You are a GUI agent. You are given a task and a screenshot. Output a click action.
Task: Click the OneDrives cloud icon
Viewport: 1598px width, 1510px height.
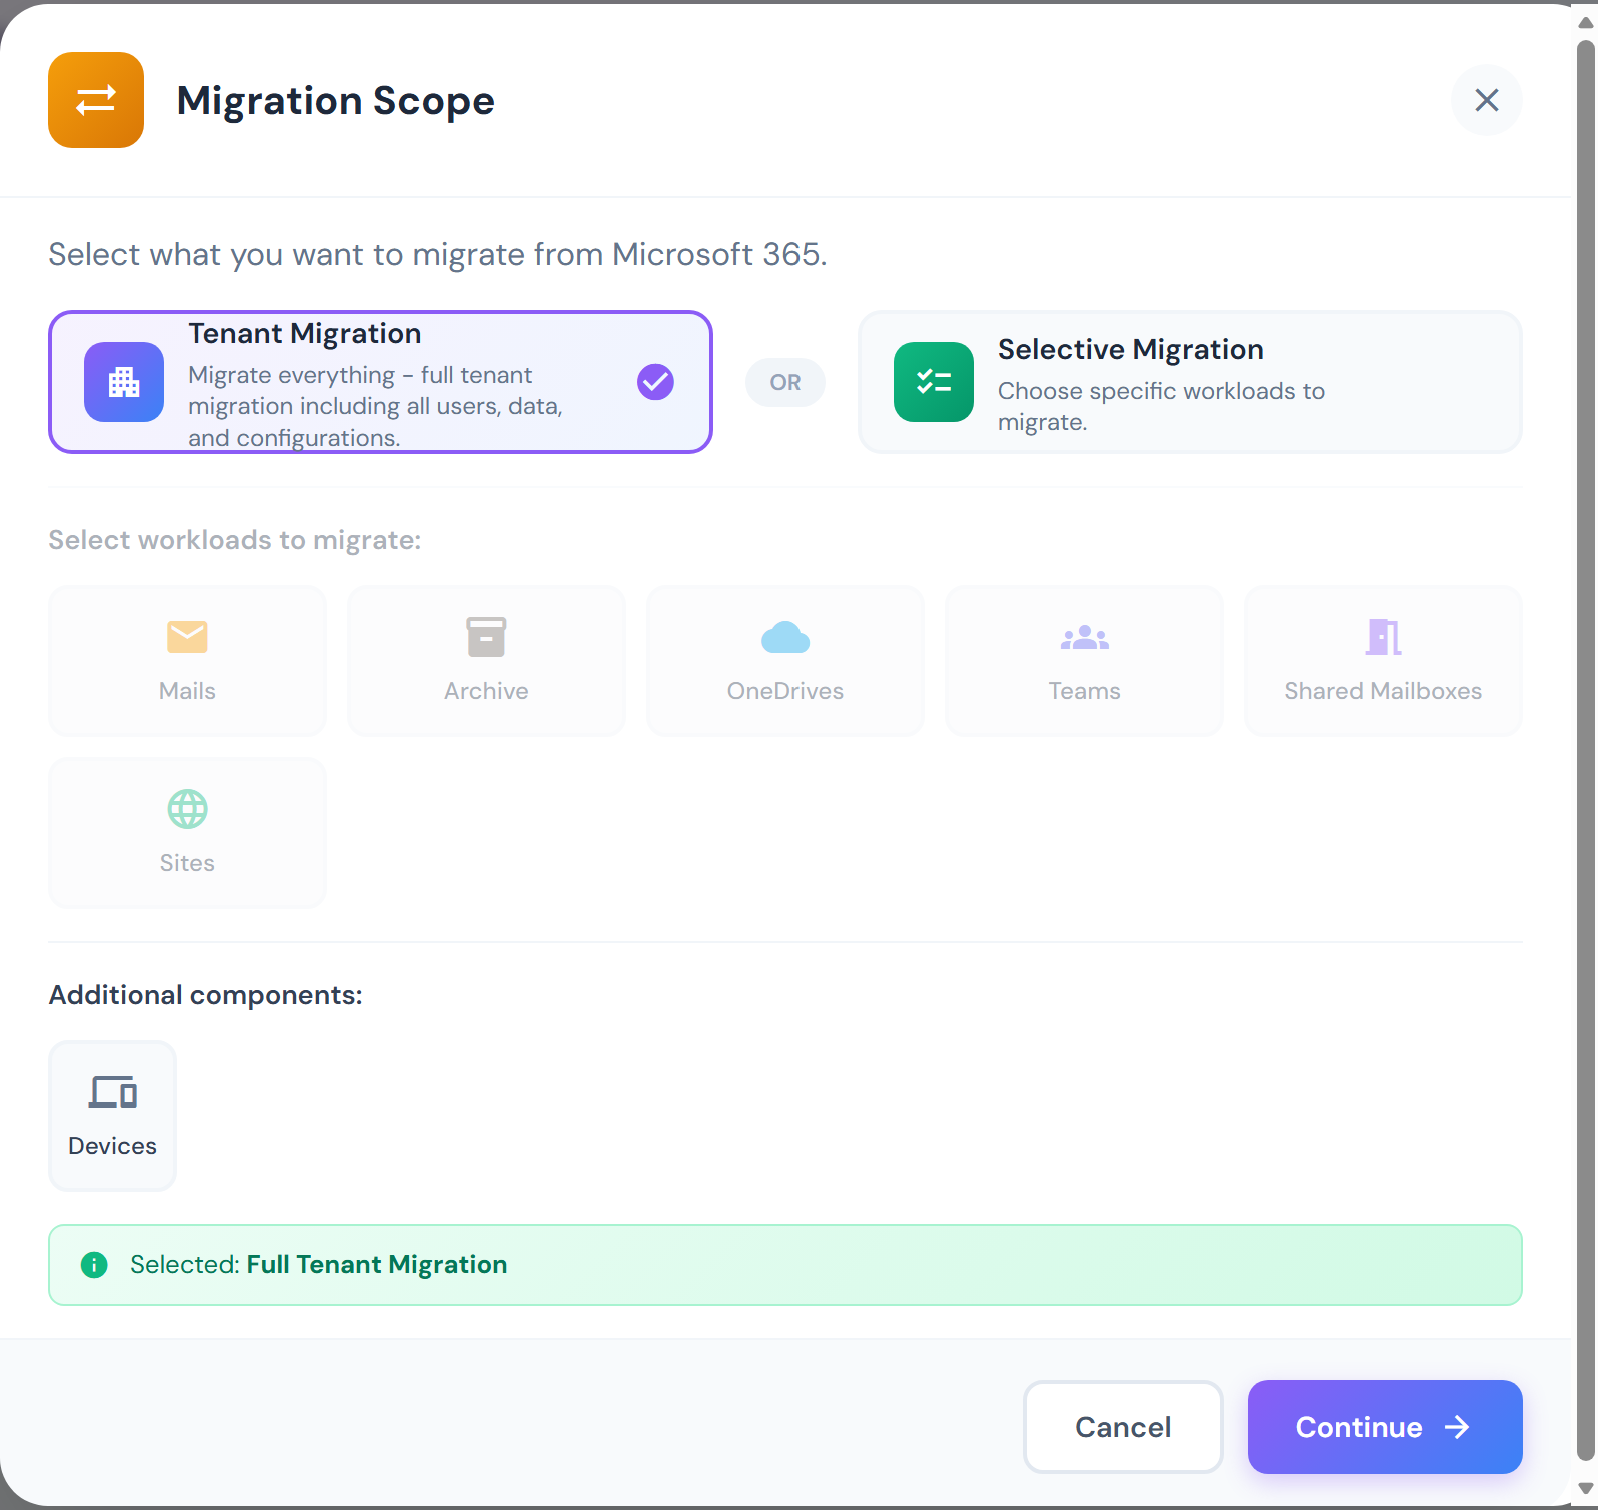pos(785,637)
